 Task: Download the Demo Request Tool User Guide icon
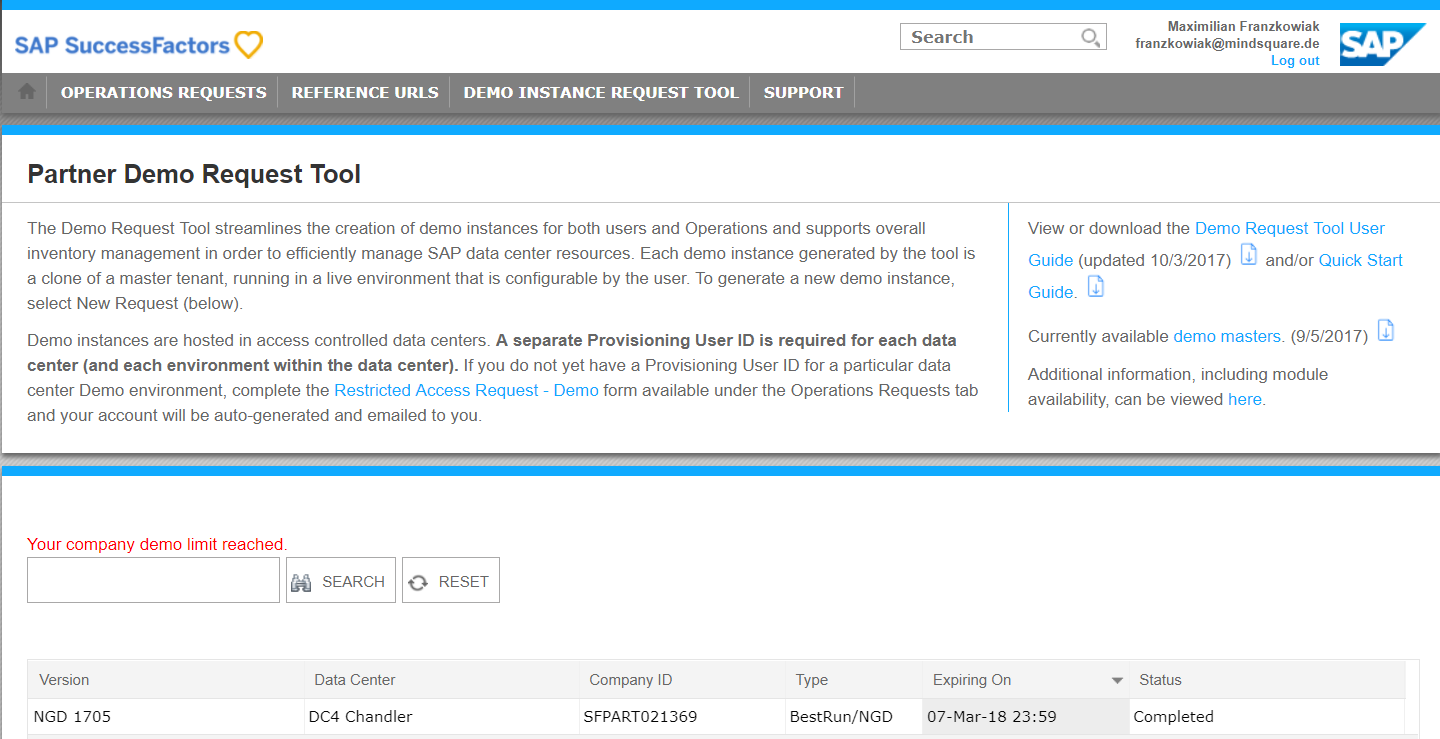click(x=1249, y=255)
